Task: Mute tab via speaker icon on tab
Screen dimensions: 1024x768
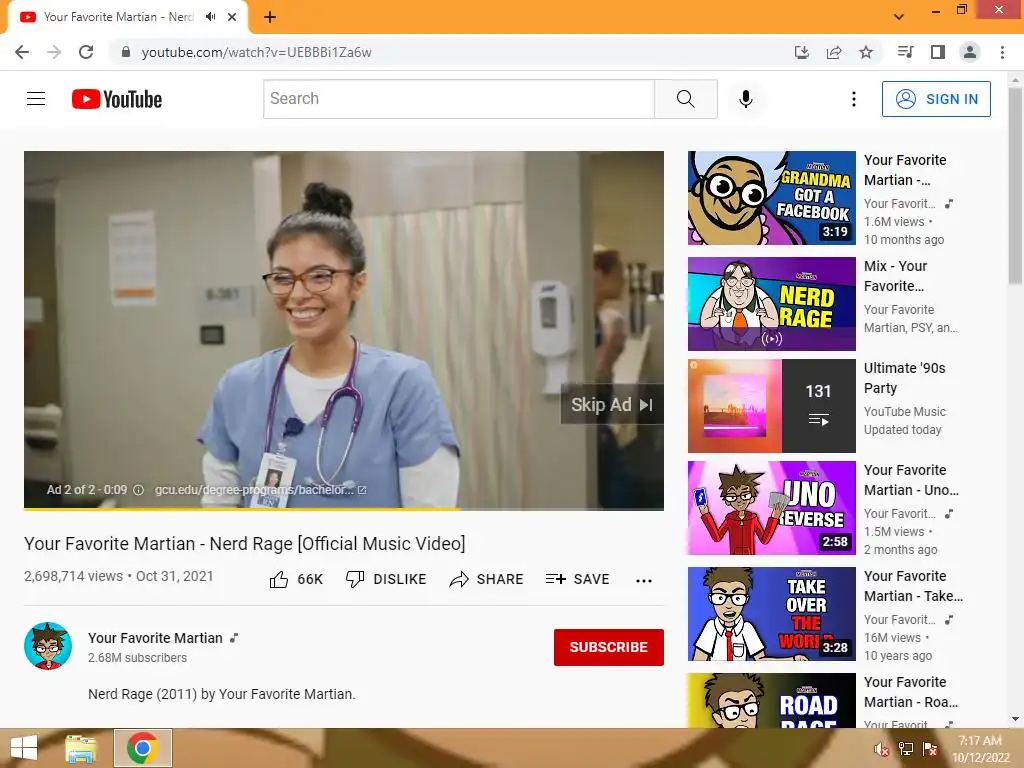Action: (x=210, y=17)
